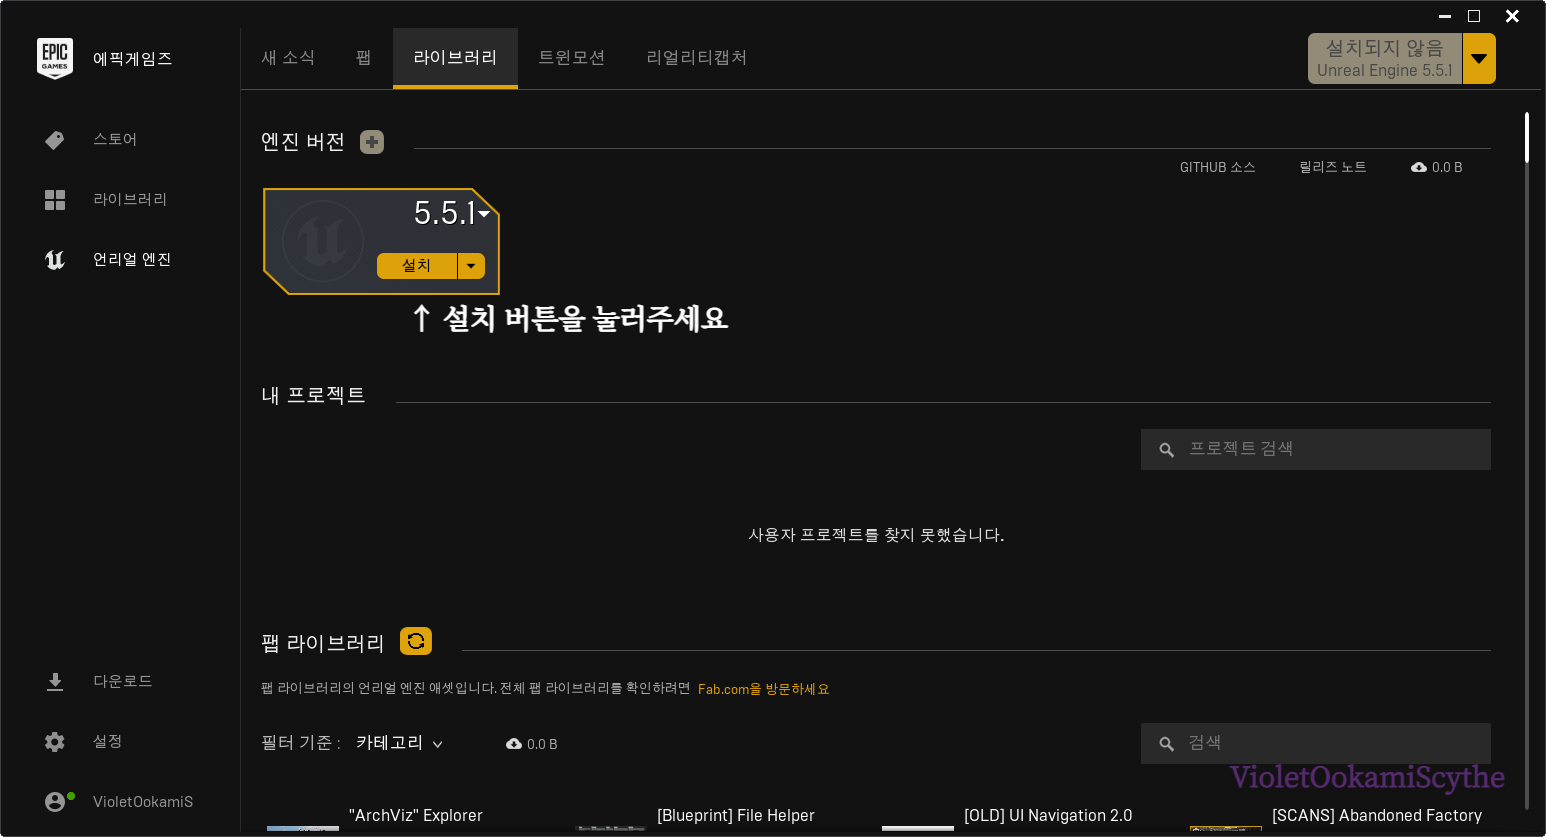The image size is (1546, 837).
Task: Click the cloud icon beside 카테고리 filter size
Action: point(514,744)
